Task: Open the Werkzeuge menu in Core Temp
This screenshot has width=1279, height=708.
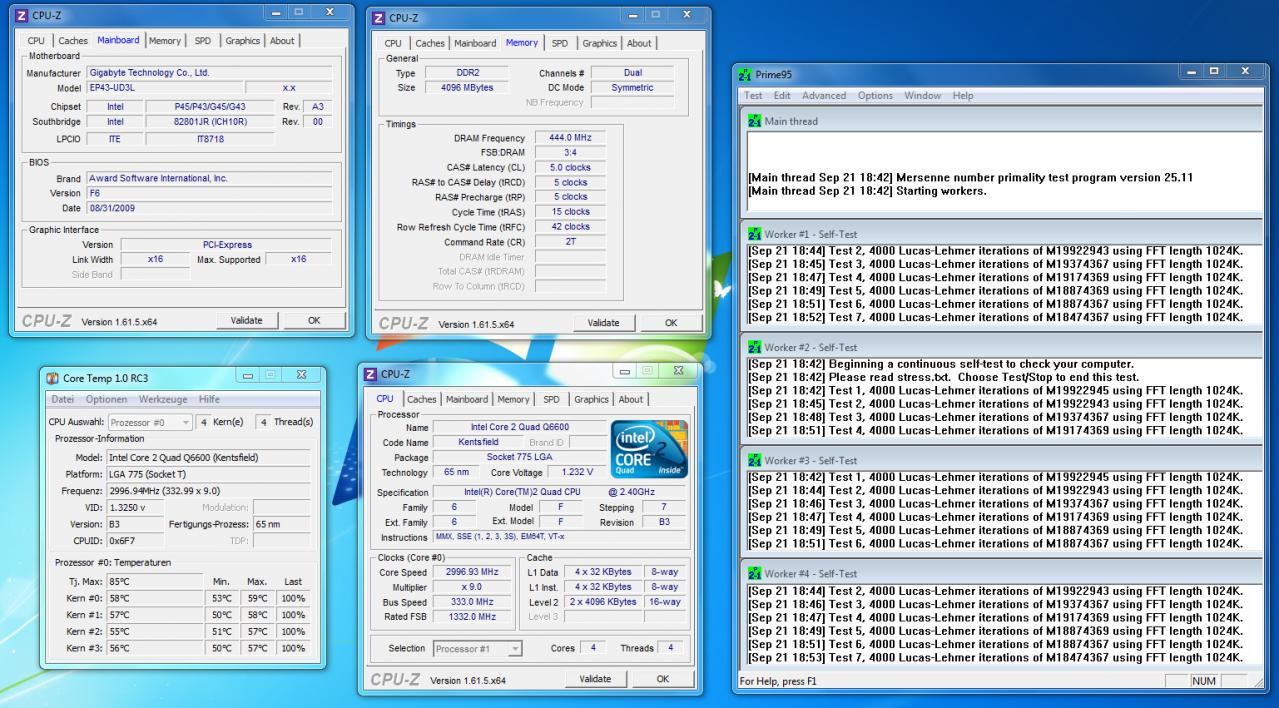Action: coord(164,399)
